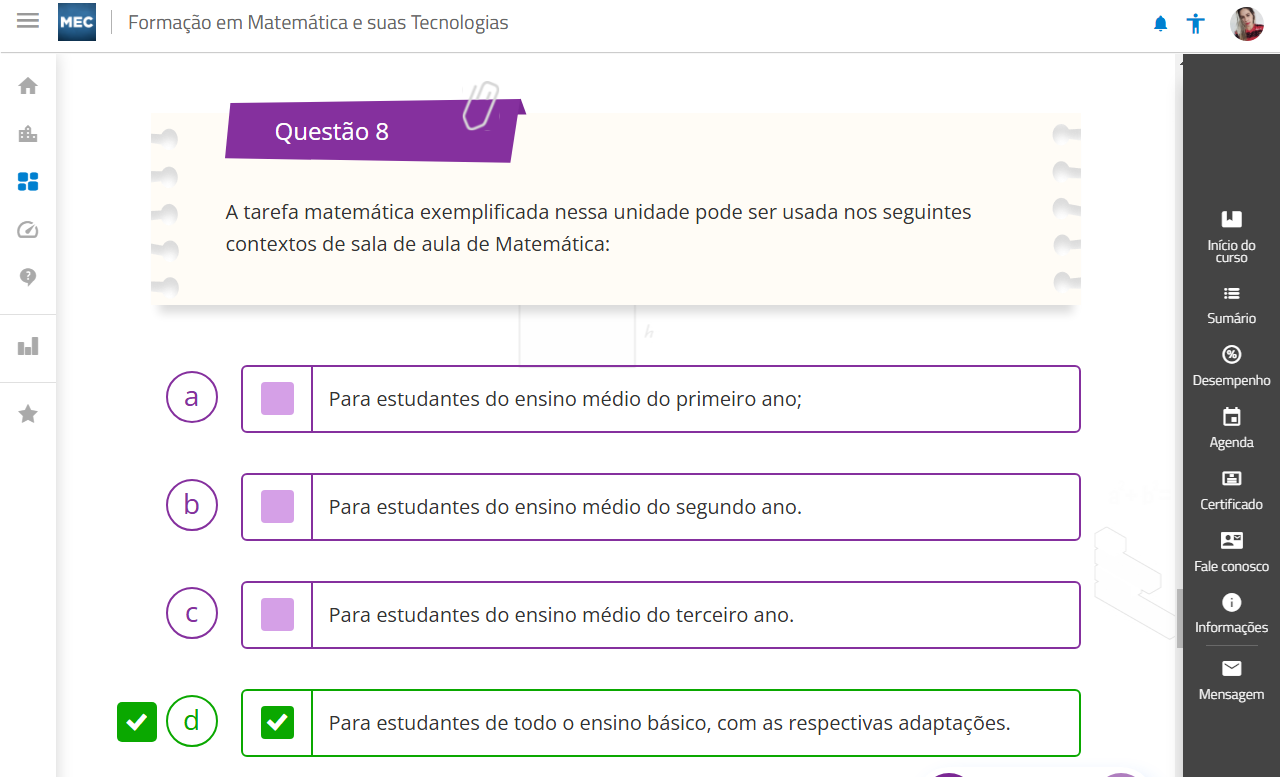Screen dimensions: 1280x777
Task: Click the home icon in left sidebar
Action: click(x=28, y=86)
